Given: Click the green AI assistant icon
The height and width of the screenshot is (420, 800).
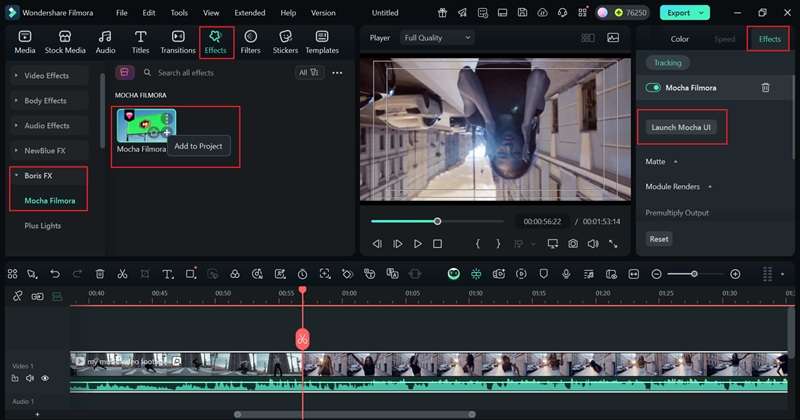Looking at the screenshot, I should (454, 274).
